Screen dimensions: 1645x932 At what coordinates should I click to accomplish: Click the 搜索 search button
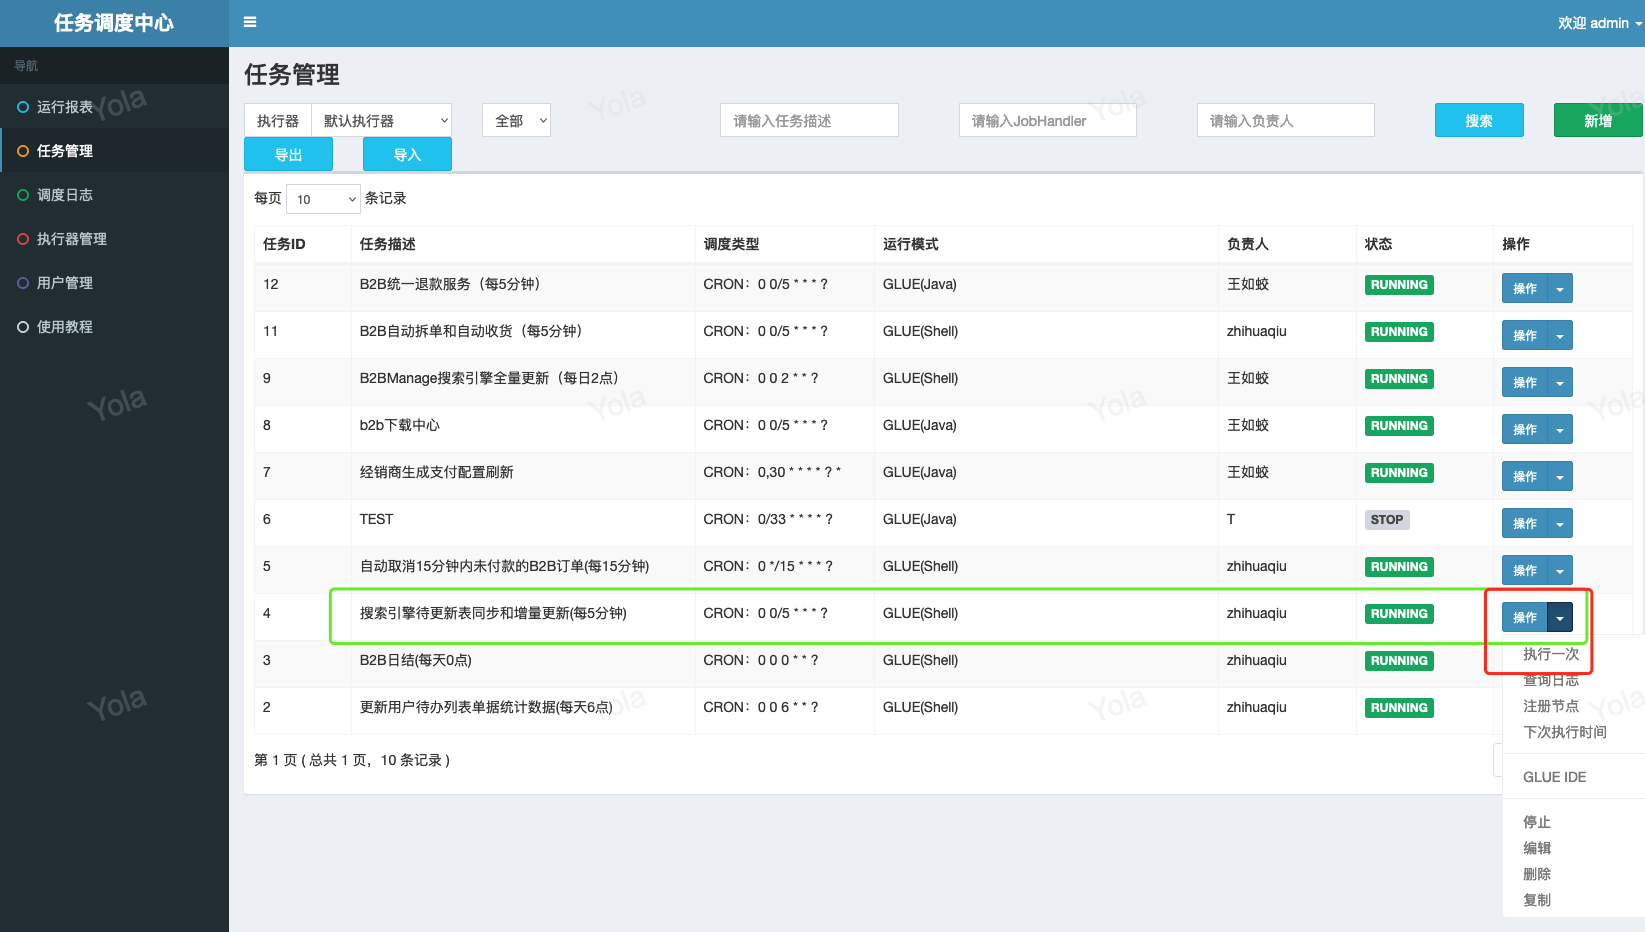click(x=1479, y=121)
